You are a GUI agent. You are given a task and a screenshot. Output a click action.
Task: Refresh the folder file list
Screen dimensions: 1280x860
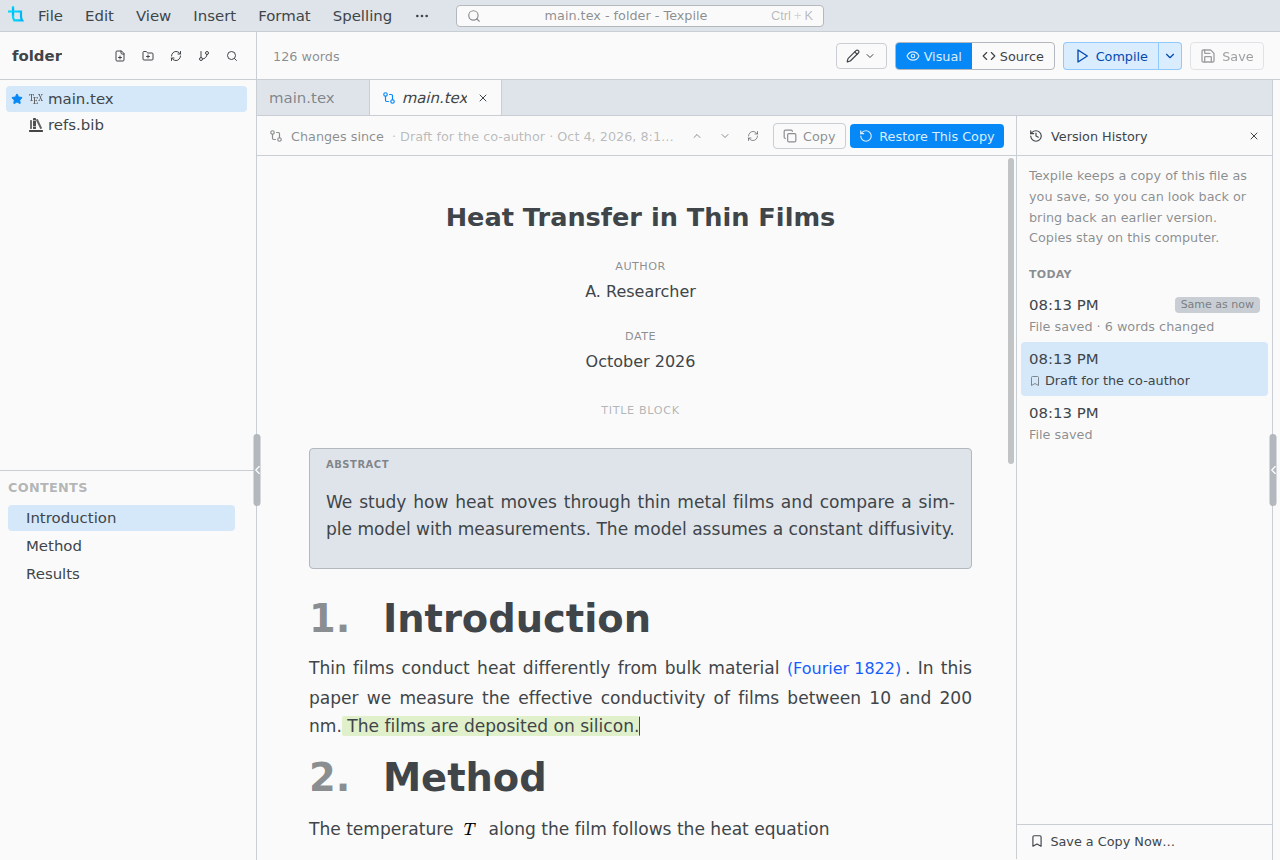click(176, 56)
